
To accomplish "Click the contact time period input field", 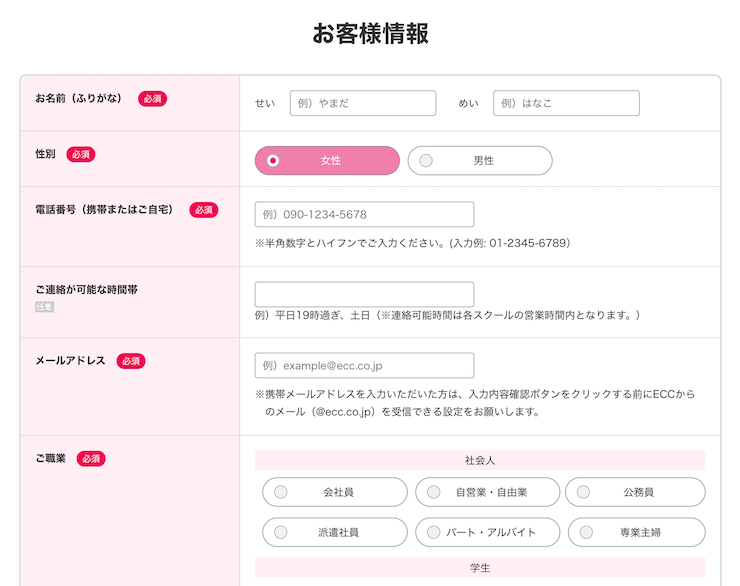I will (364, 294).
